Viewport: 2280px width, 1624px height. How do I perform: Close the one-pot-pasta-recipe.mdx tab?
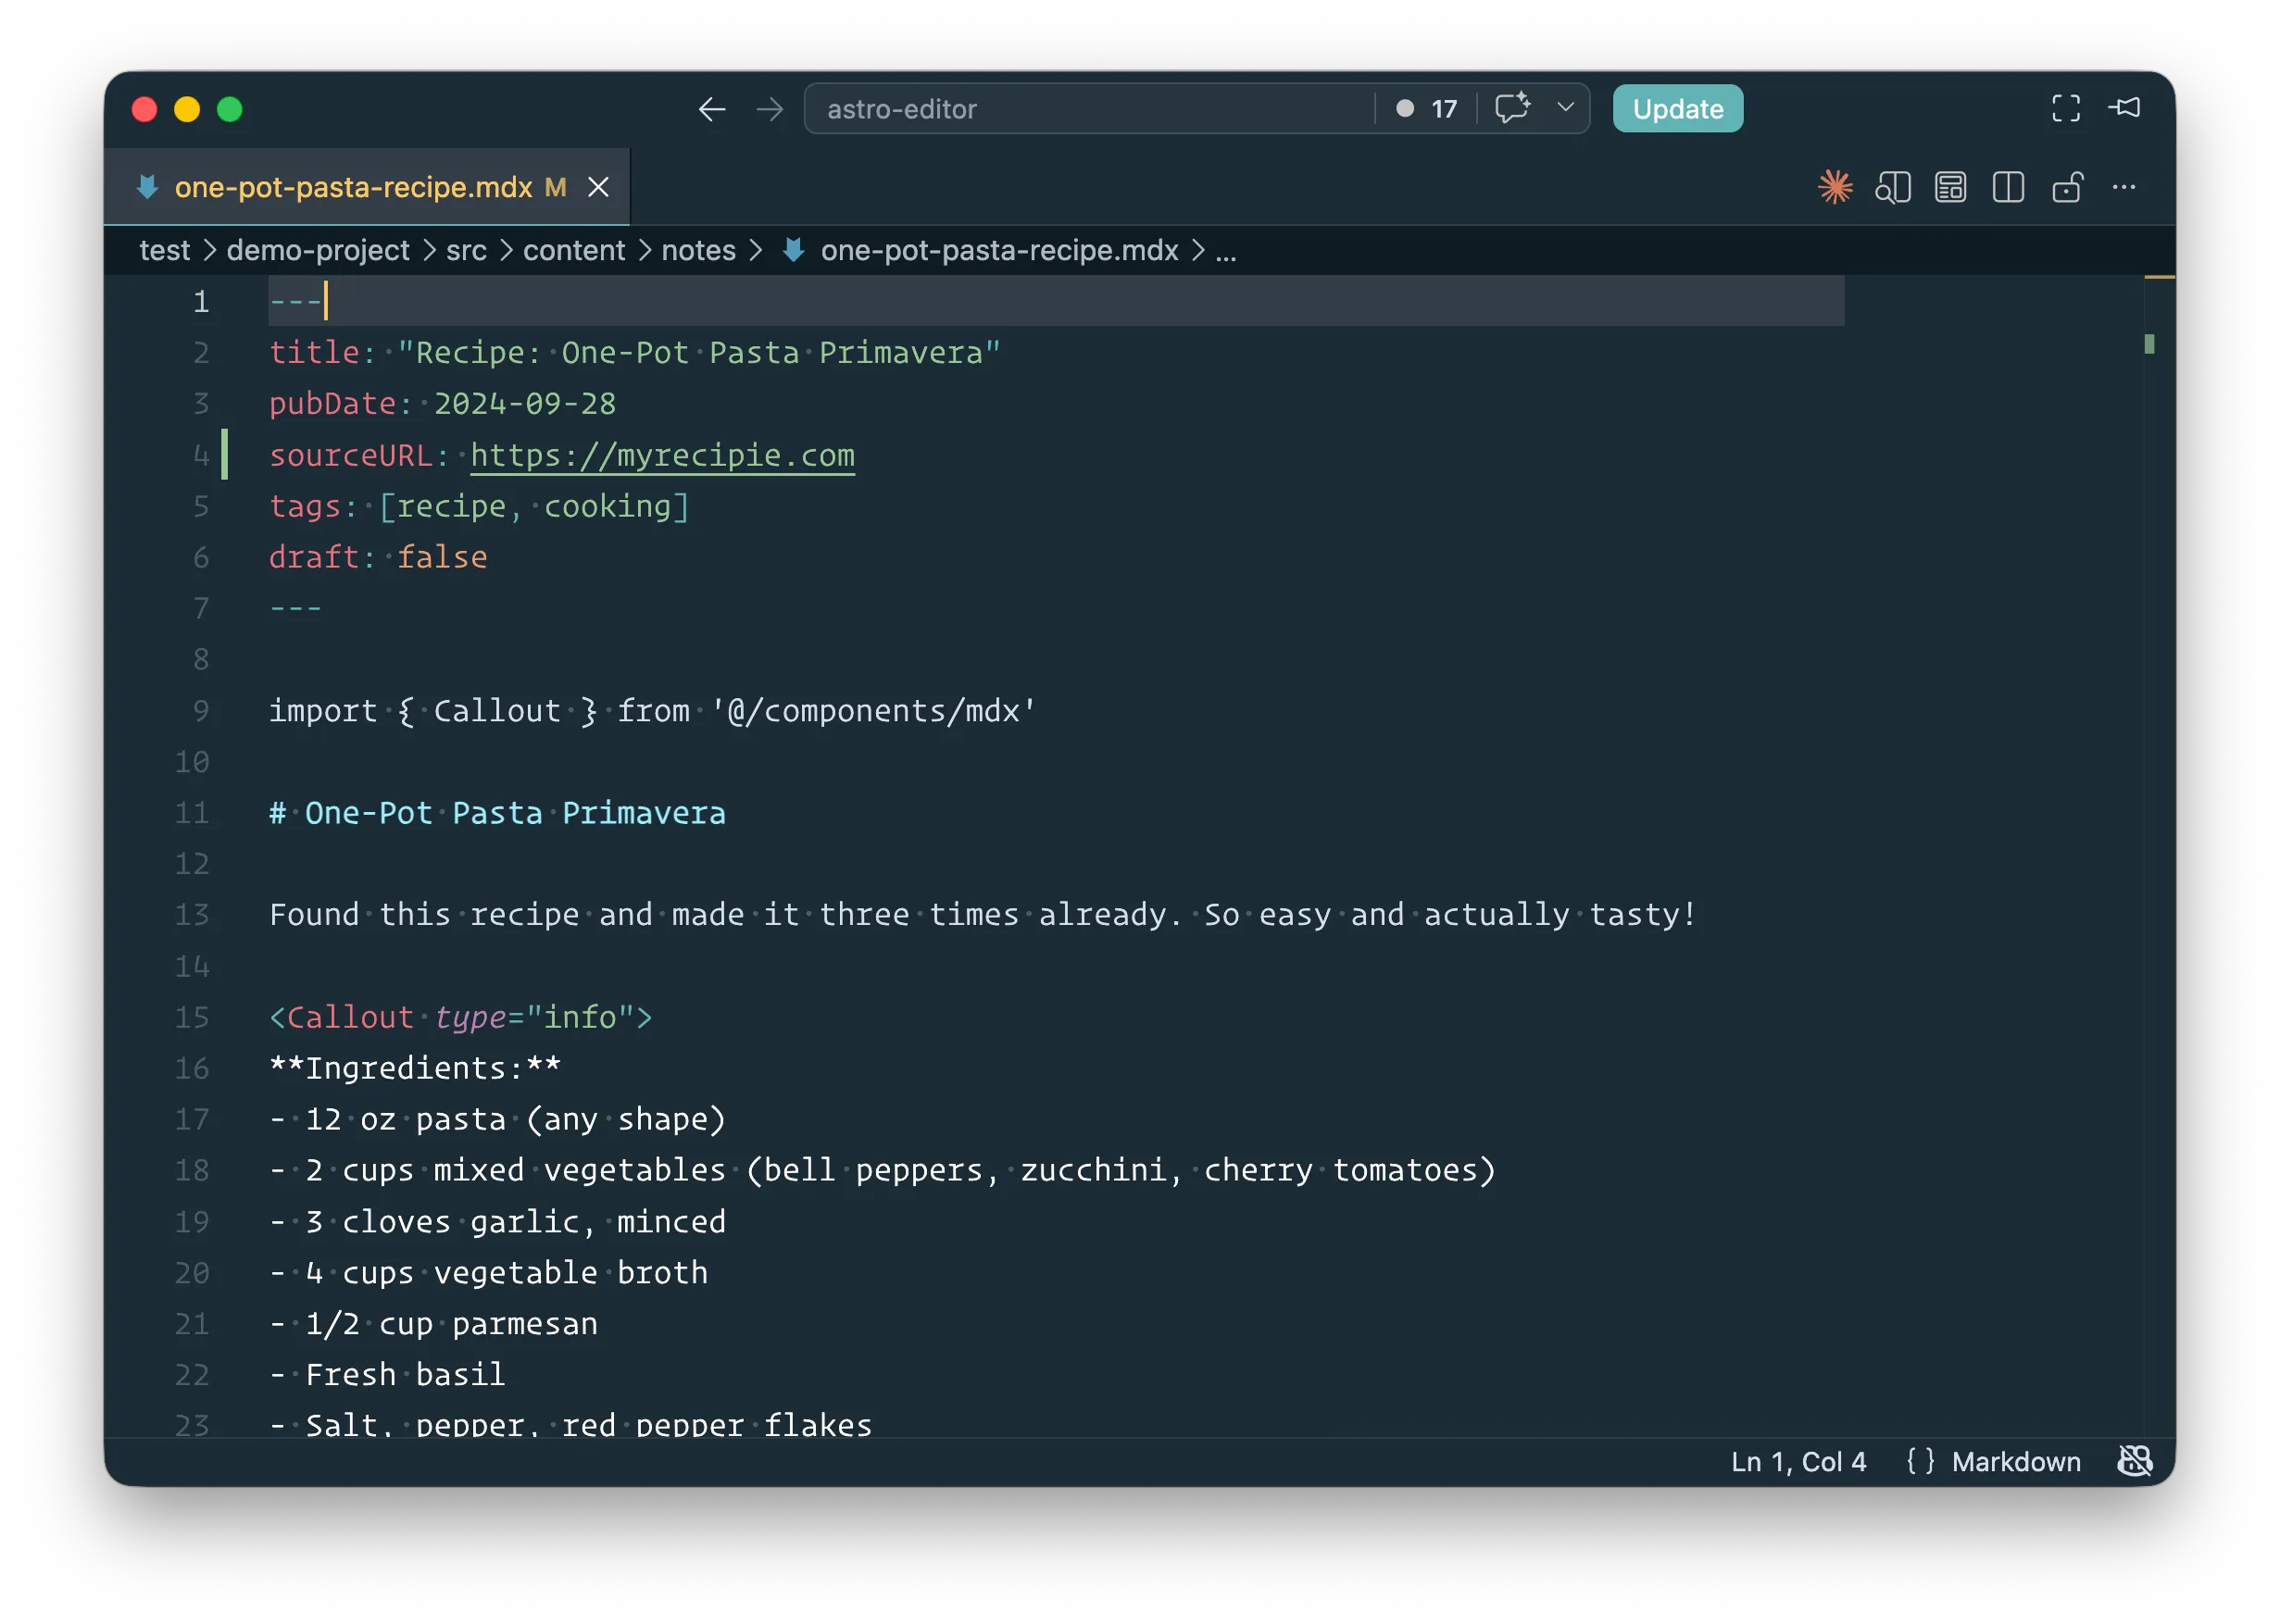(x=598, y=187)
